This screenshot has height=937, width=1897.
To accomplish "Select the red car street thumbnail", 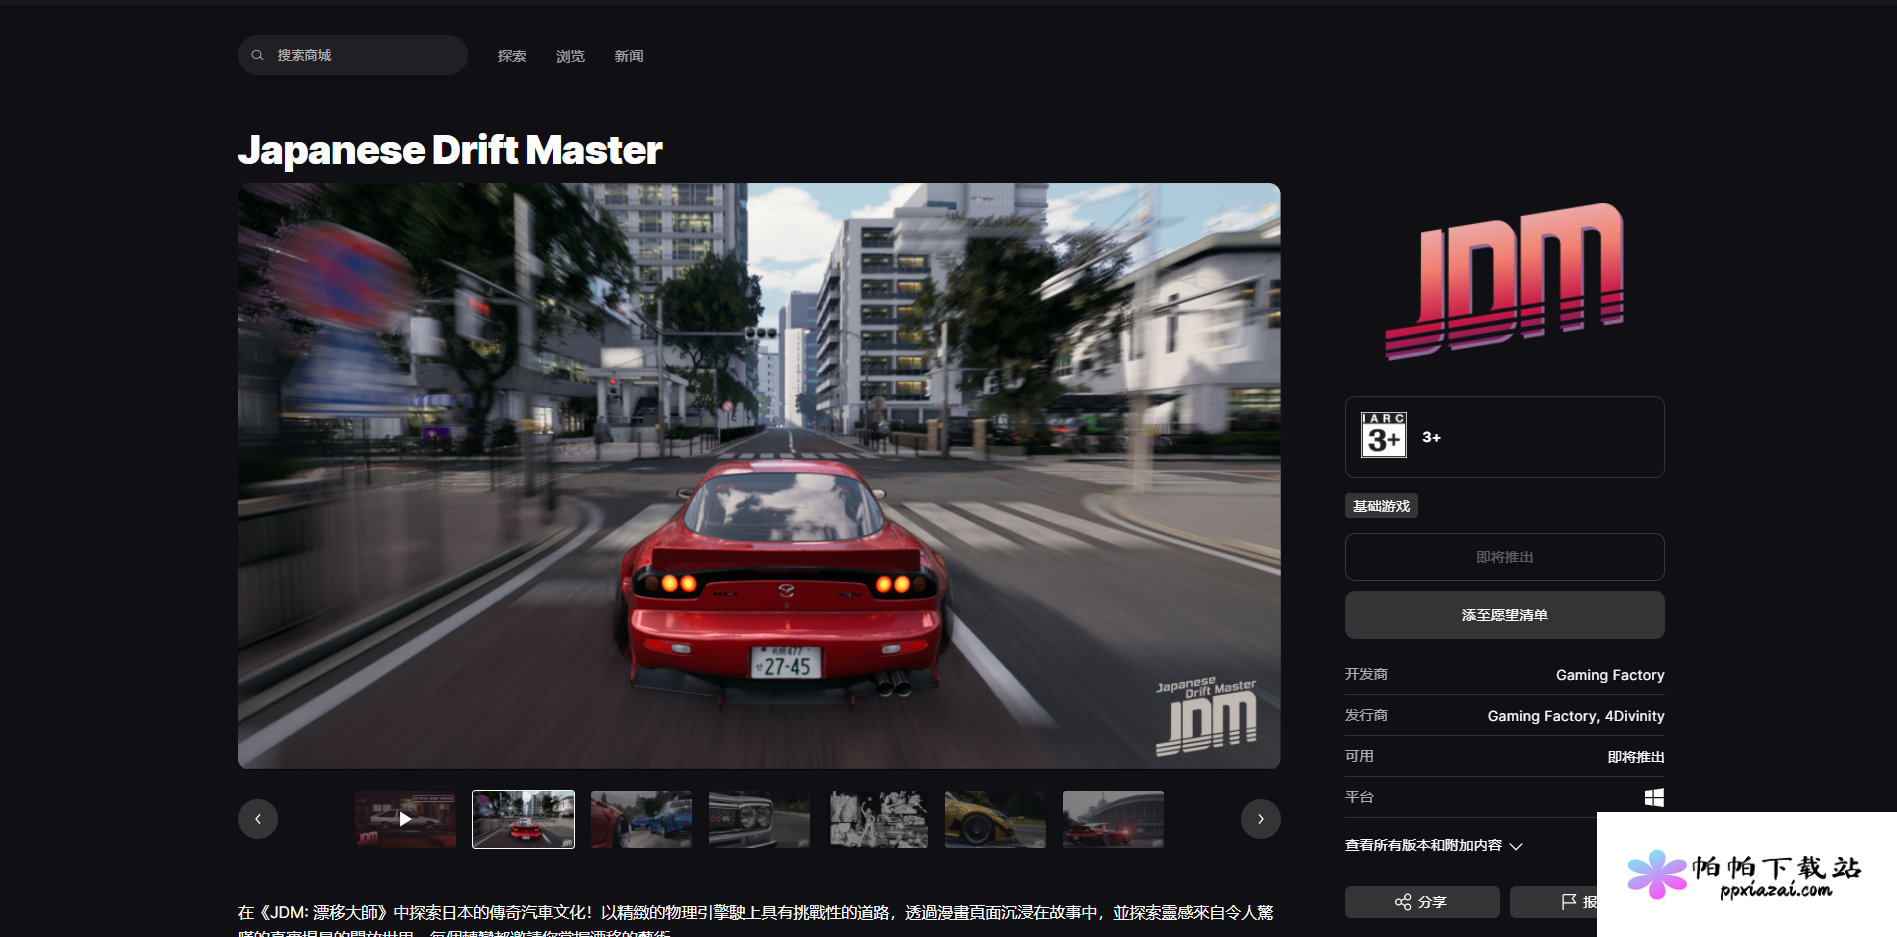I will point(523,819).
